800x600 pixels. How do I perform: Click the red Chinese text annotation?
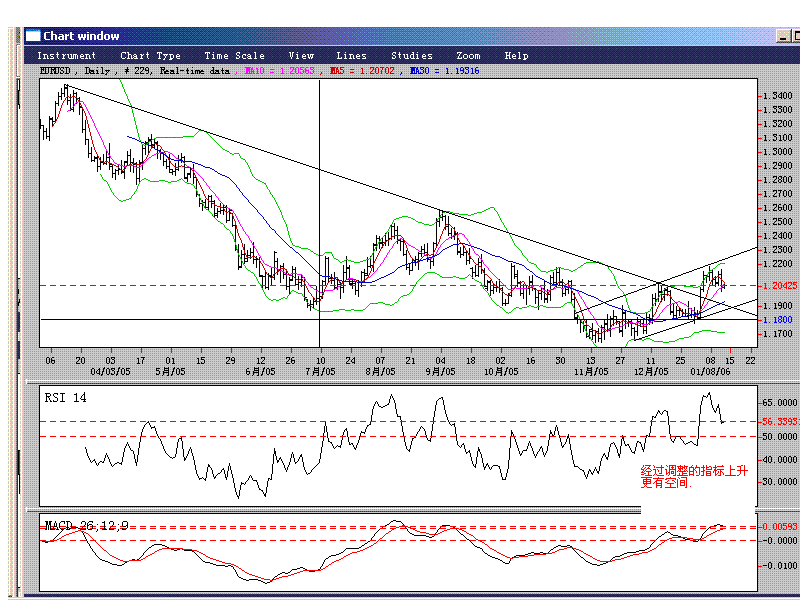coord(693,475)
